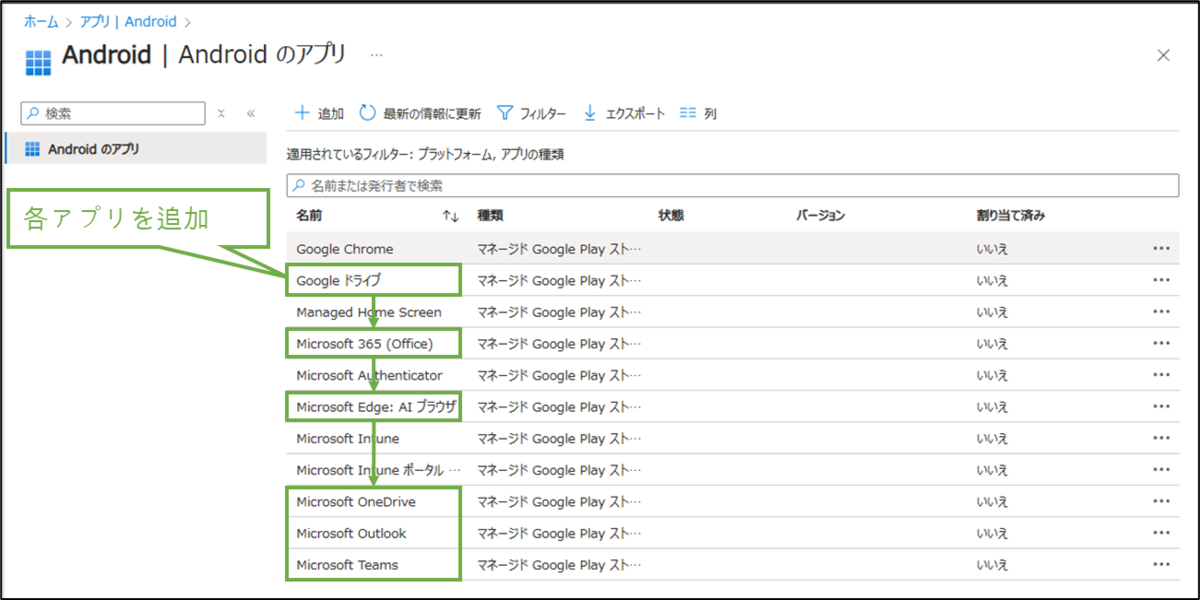Open more options for Intune ポータル row

pyautogui.click(x=1161, y=470)
